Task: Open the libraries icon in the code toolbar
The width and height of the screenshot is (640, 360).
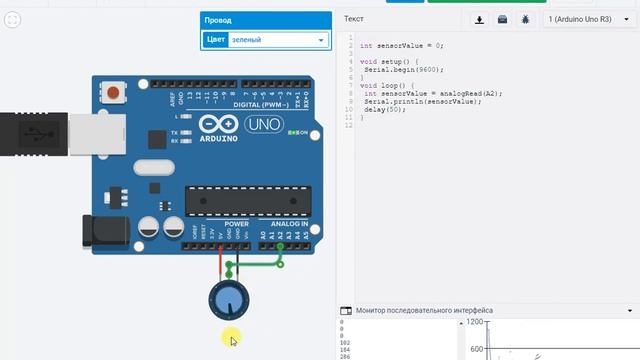Action: (502, 20)
